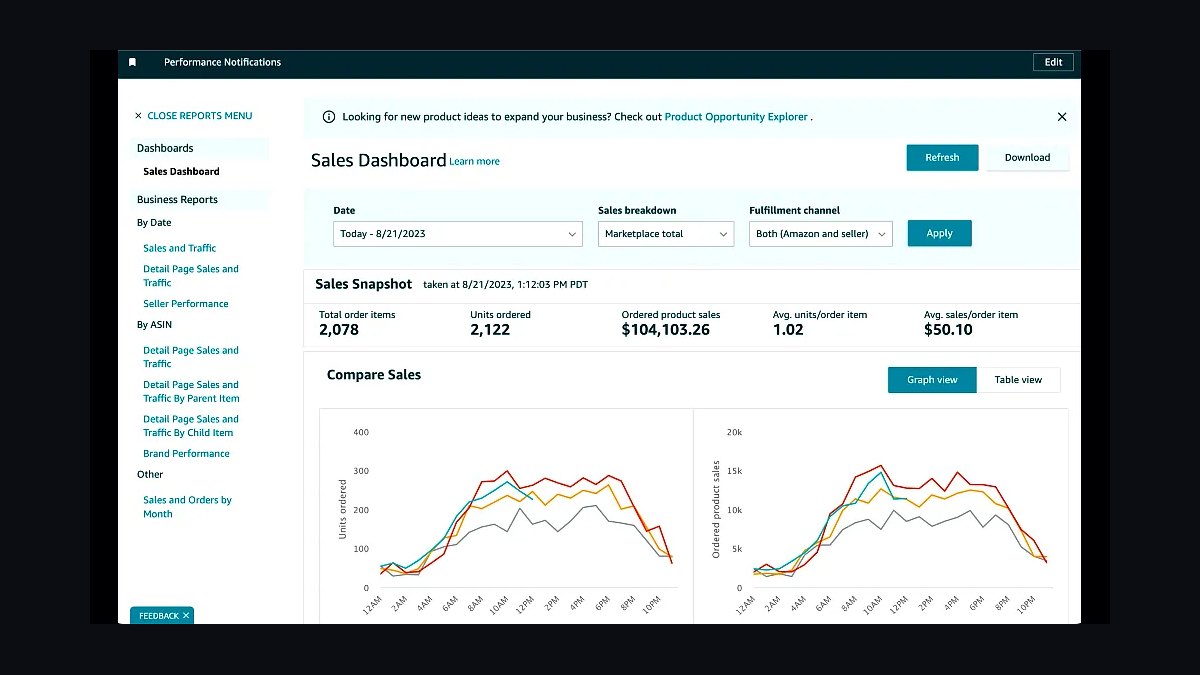Apply the selected filters
This screenshot has height=675, width=1200.
939,233
